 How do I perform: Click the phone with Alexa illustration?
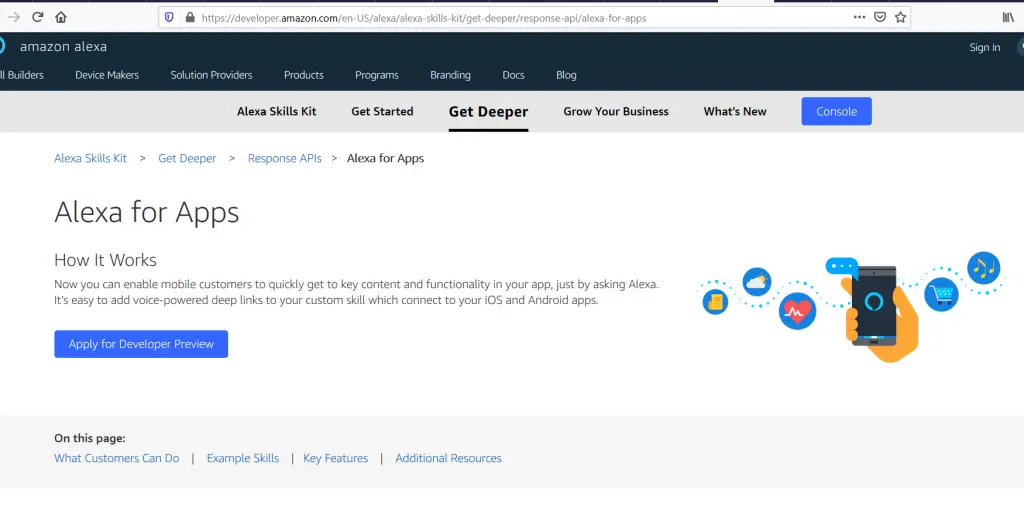click(x=874, y=307)
